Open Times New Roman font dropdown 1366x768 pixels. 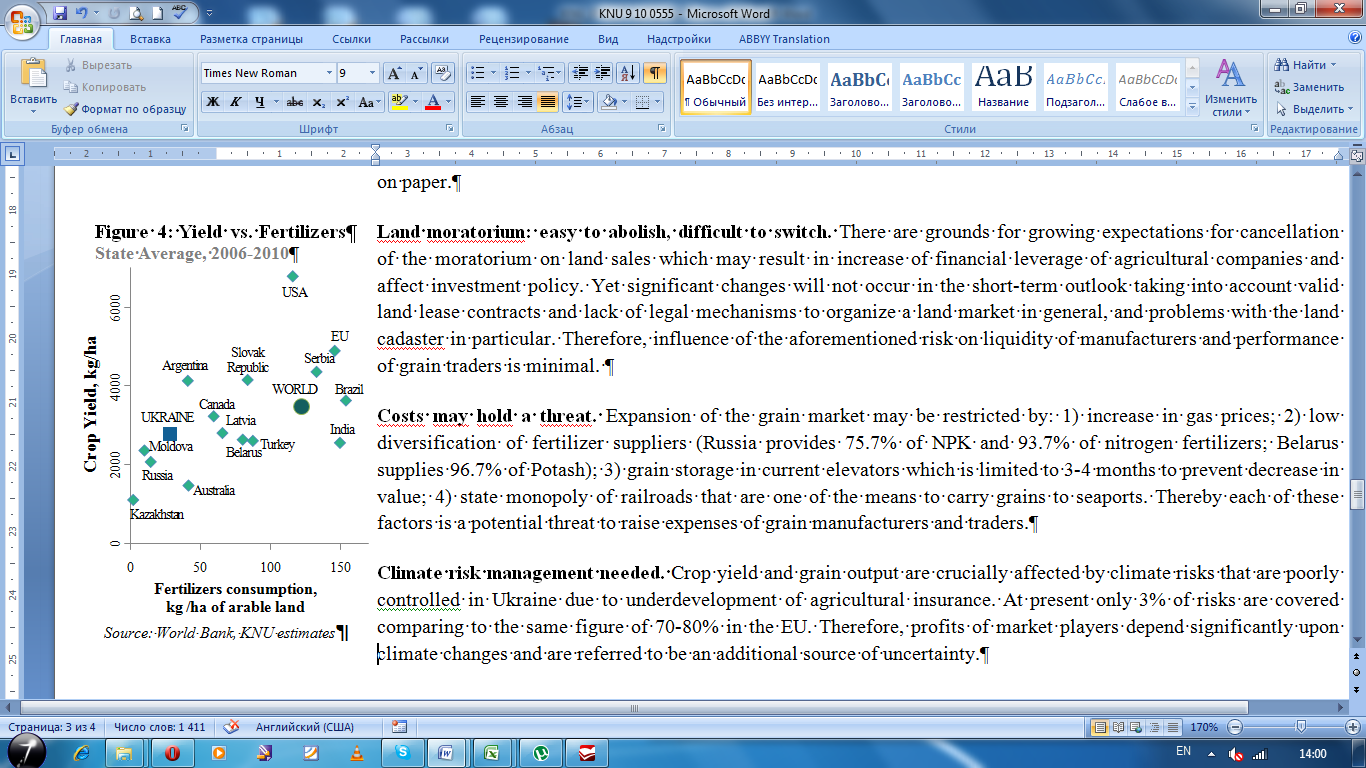329,73
